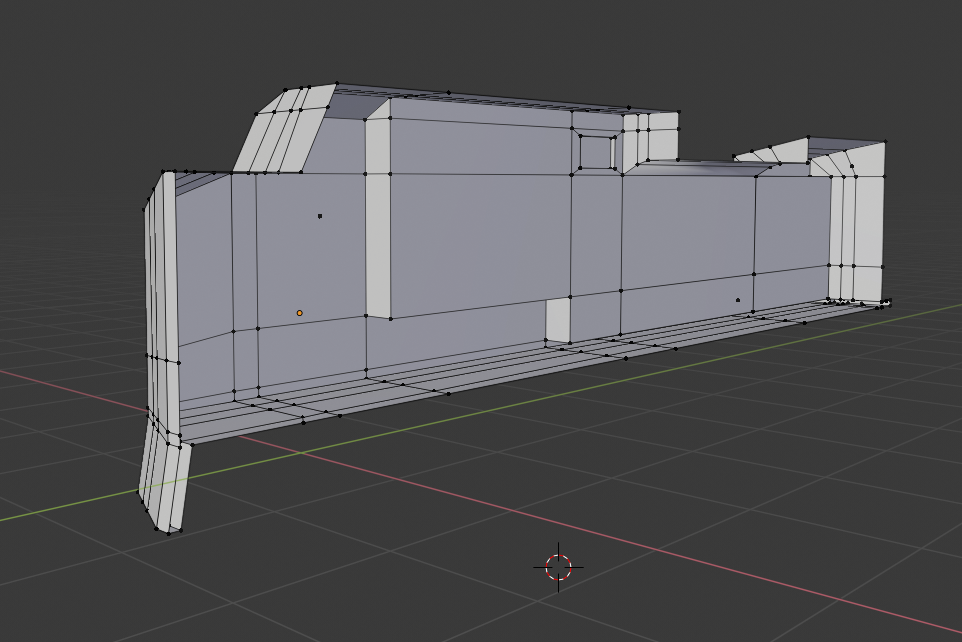Select the isolated black vertex above the orange point
Image resolution: width=962 pixels, height=642 pixels.
click(320, 216)
